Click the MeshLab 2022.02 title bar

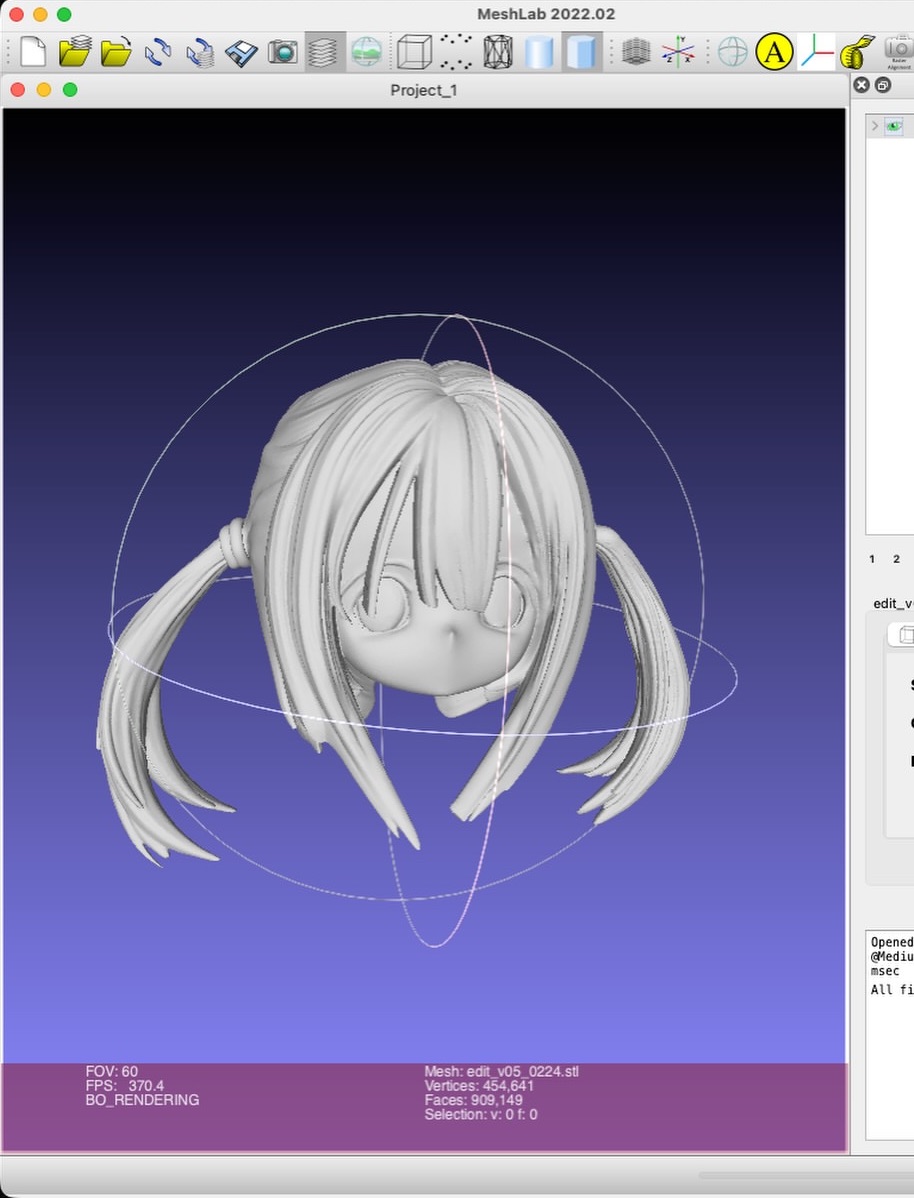click(x=546, y=14)
